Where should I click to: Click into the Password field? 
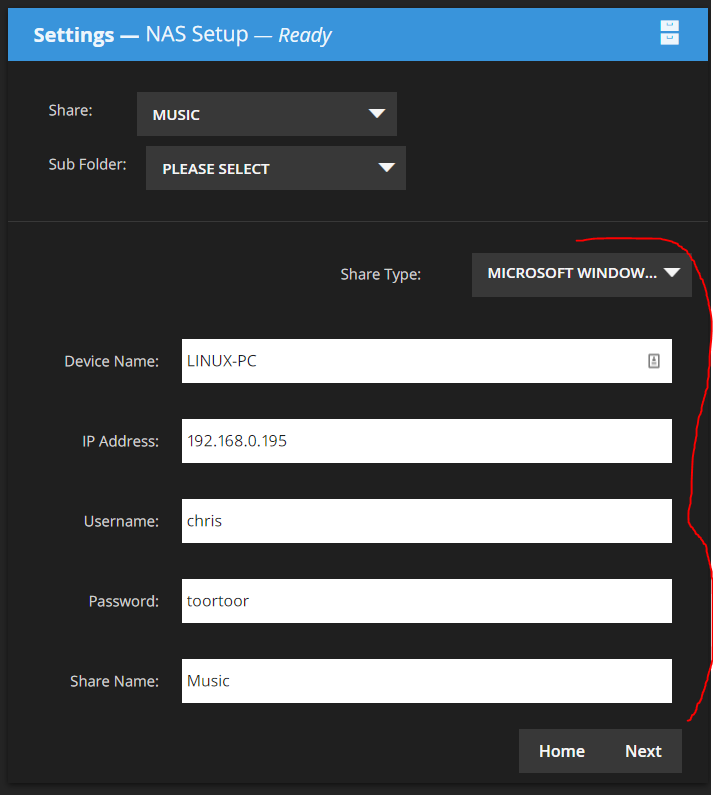427,601
